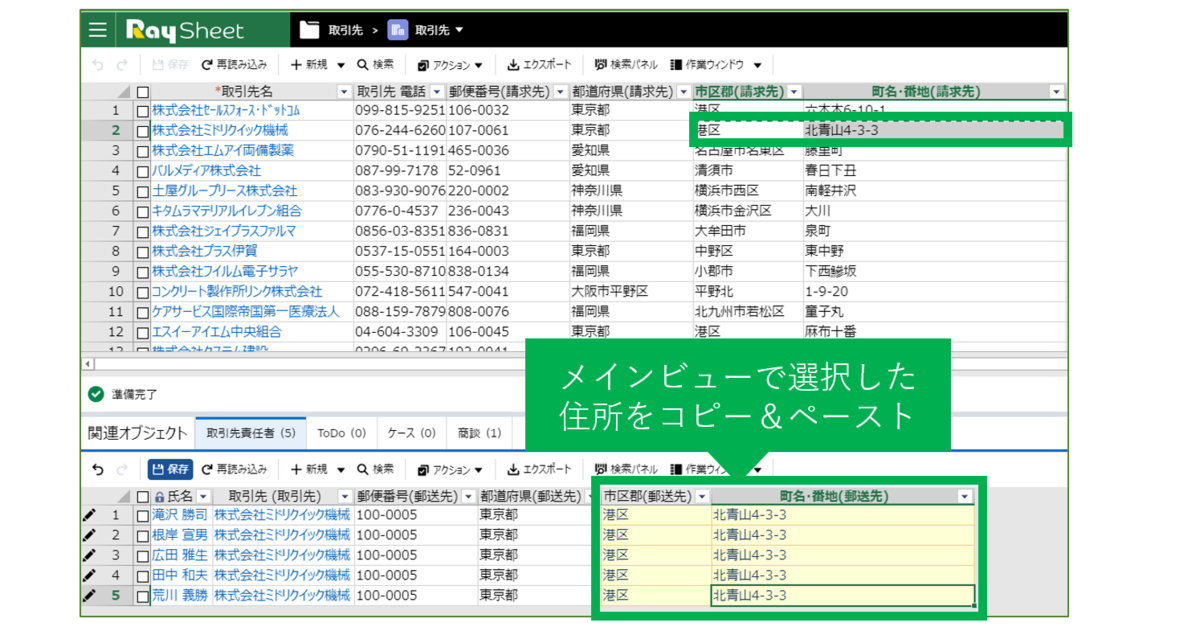Open the 商談 (1) tab

[x=478, y=432]
